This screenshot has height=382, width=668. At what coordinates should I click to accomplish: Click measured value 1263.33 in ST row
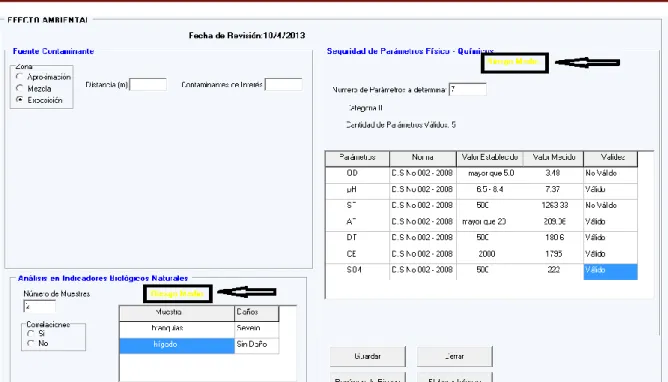(x=555, y=205)
